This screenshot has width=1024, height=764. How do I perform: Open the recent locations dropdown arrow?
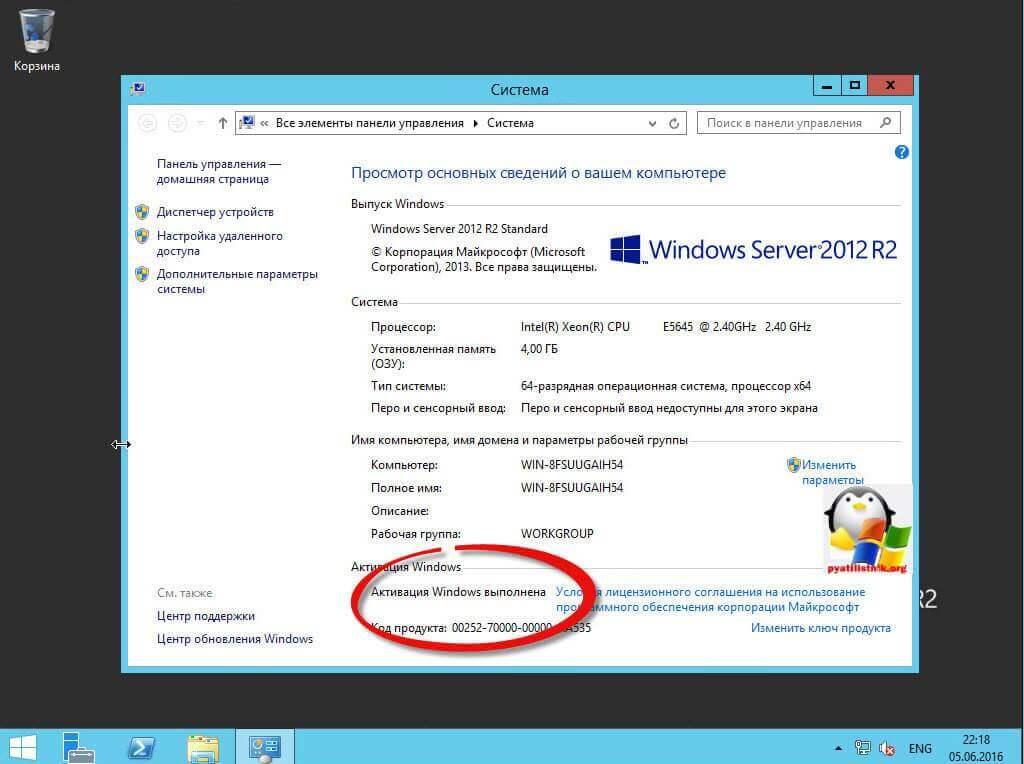pos(200,123)
